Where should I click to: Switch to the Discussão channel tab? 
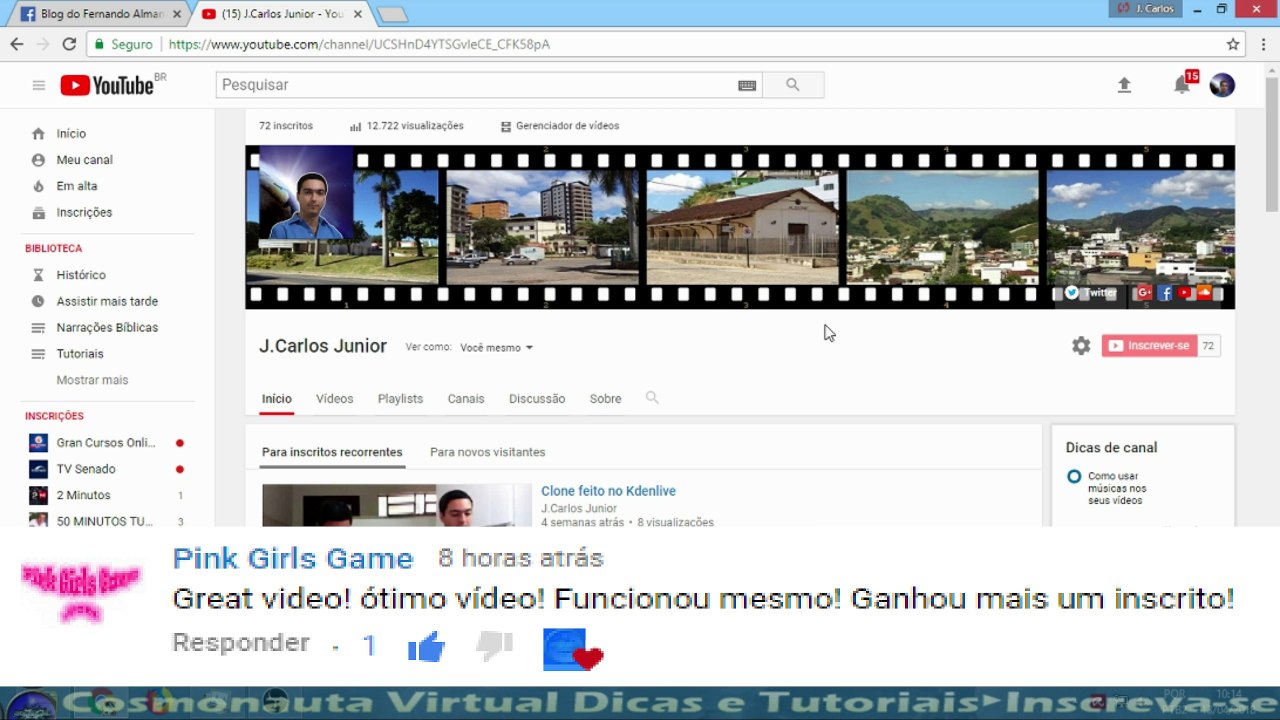537,399
